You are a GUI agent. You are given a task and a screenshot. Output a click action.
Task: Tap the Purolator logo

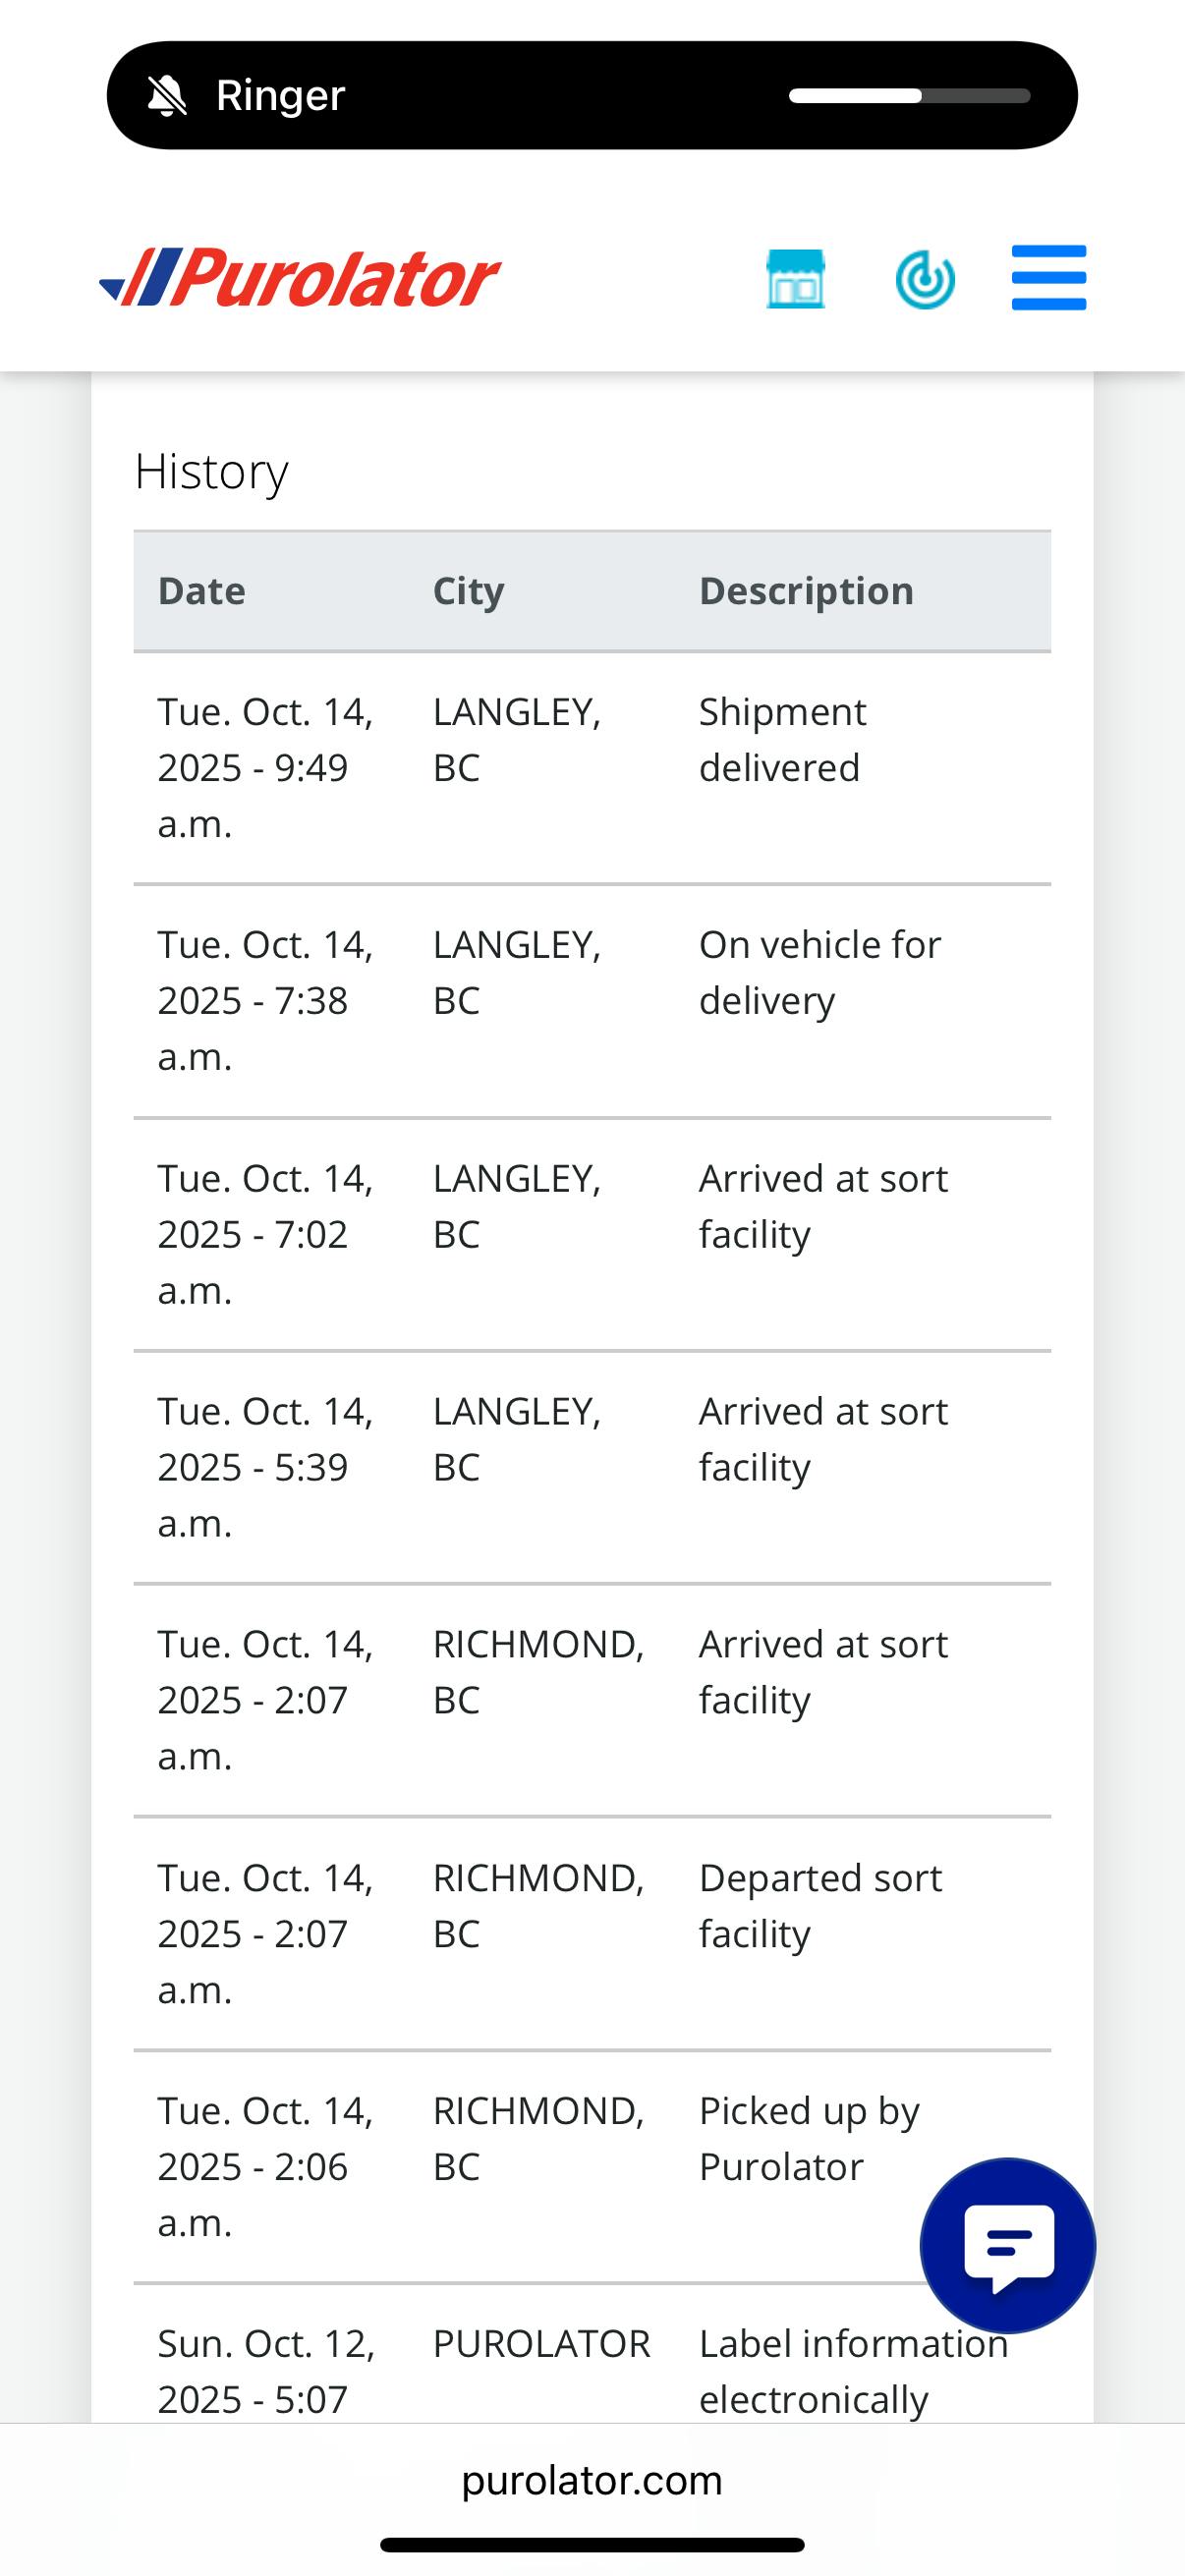pyautogui.click(x=300, y=277)
